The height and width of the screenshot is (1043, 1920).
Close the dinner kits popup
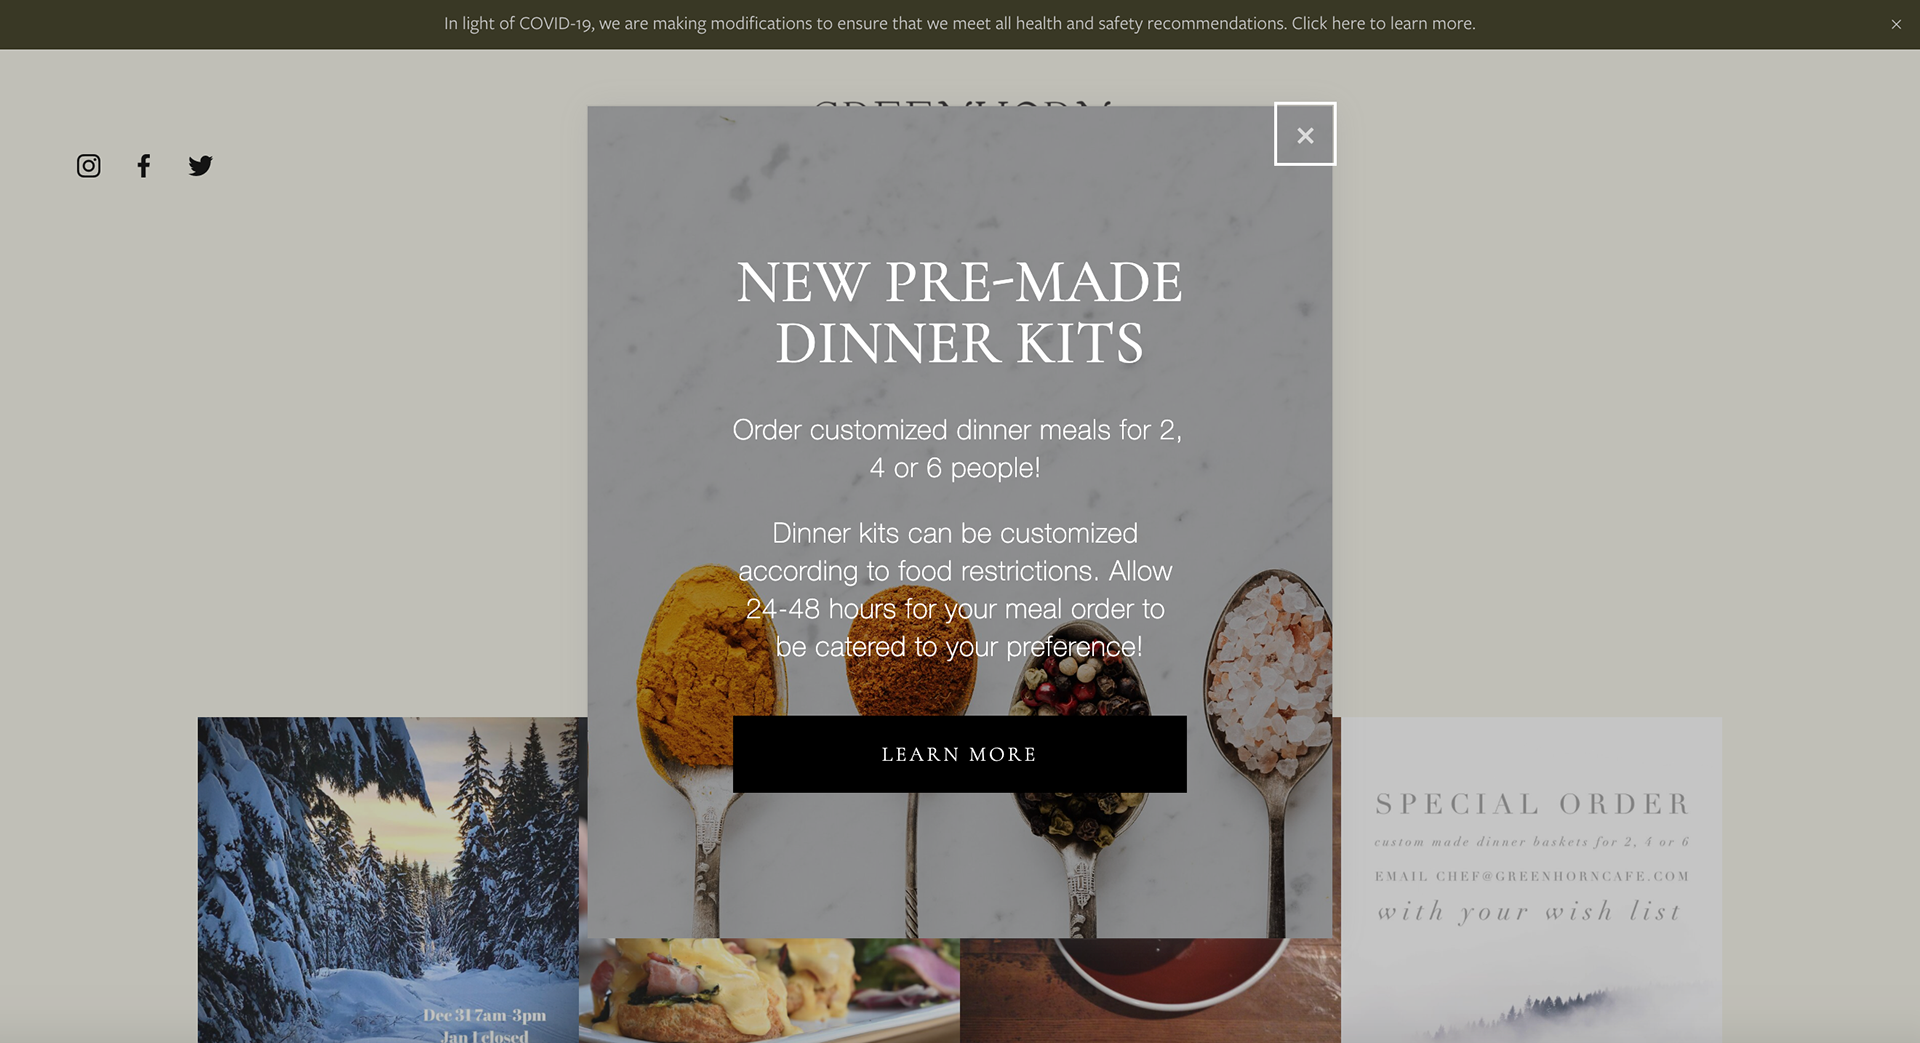click(1305, 134)
